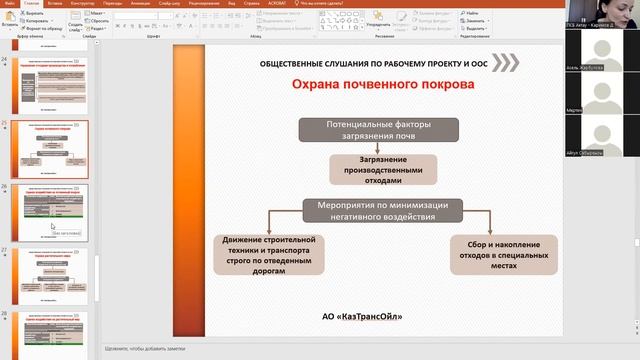The width and height of the screenshot is (640, 360).
Task: Click participant tile 'Асель Жакбупова'
Action: [x=602, y=51]
